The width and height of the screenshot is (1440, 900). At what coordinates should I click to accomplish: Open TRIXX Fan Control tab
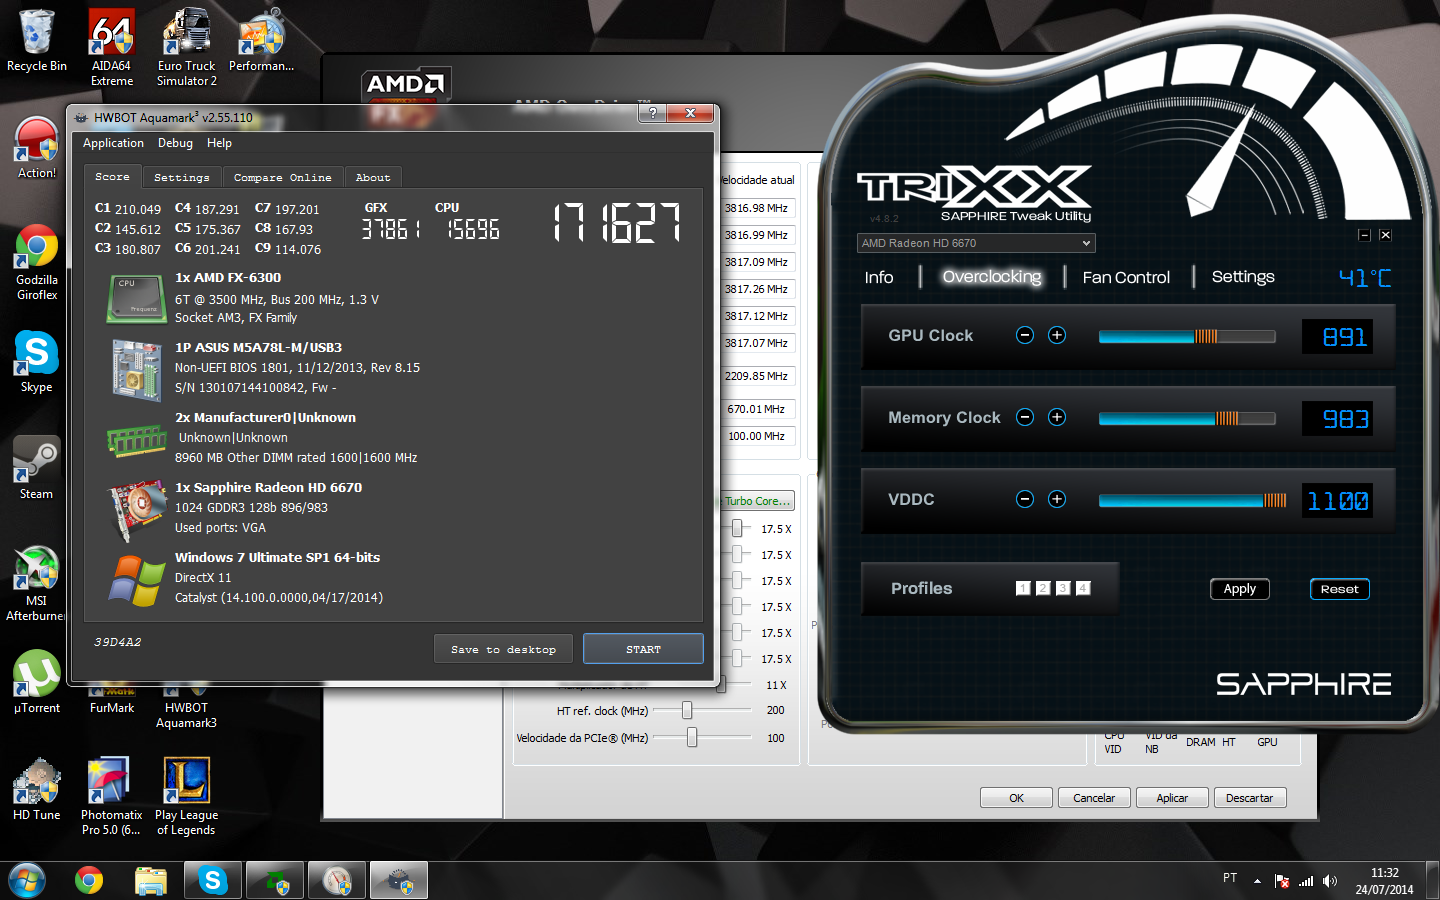tap(1126, 277)
